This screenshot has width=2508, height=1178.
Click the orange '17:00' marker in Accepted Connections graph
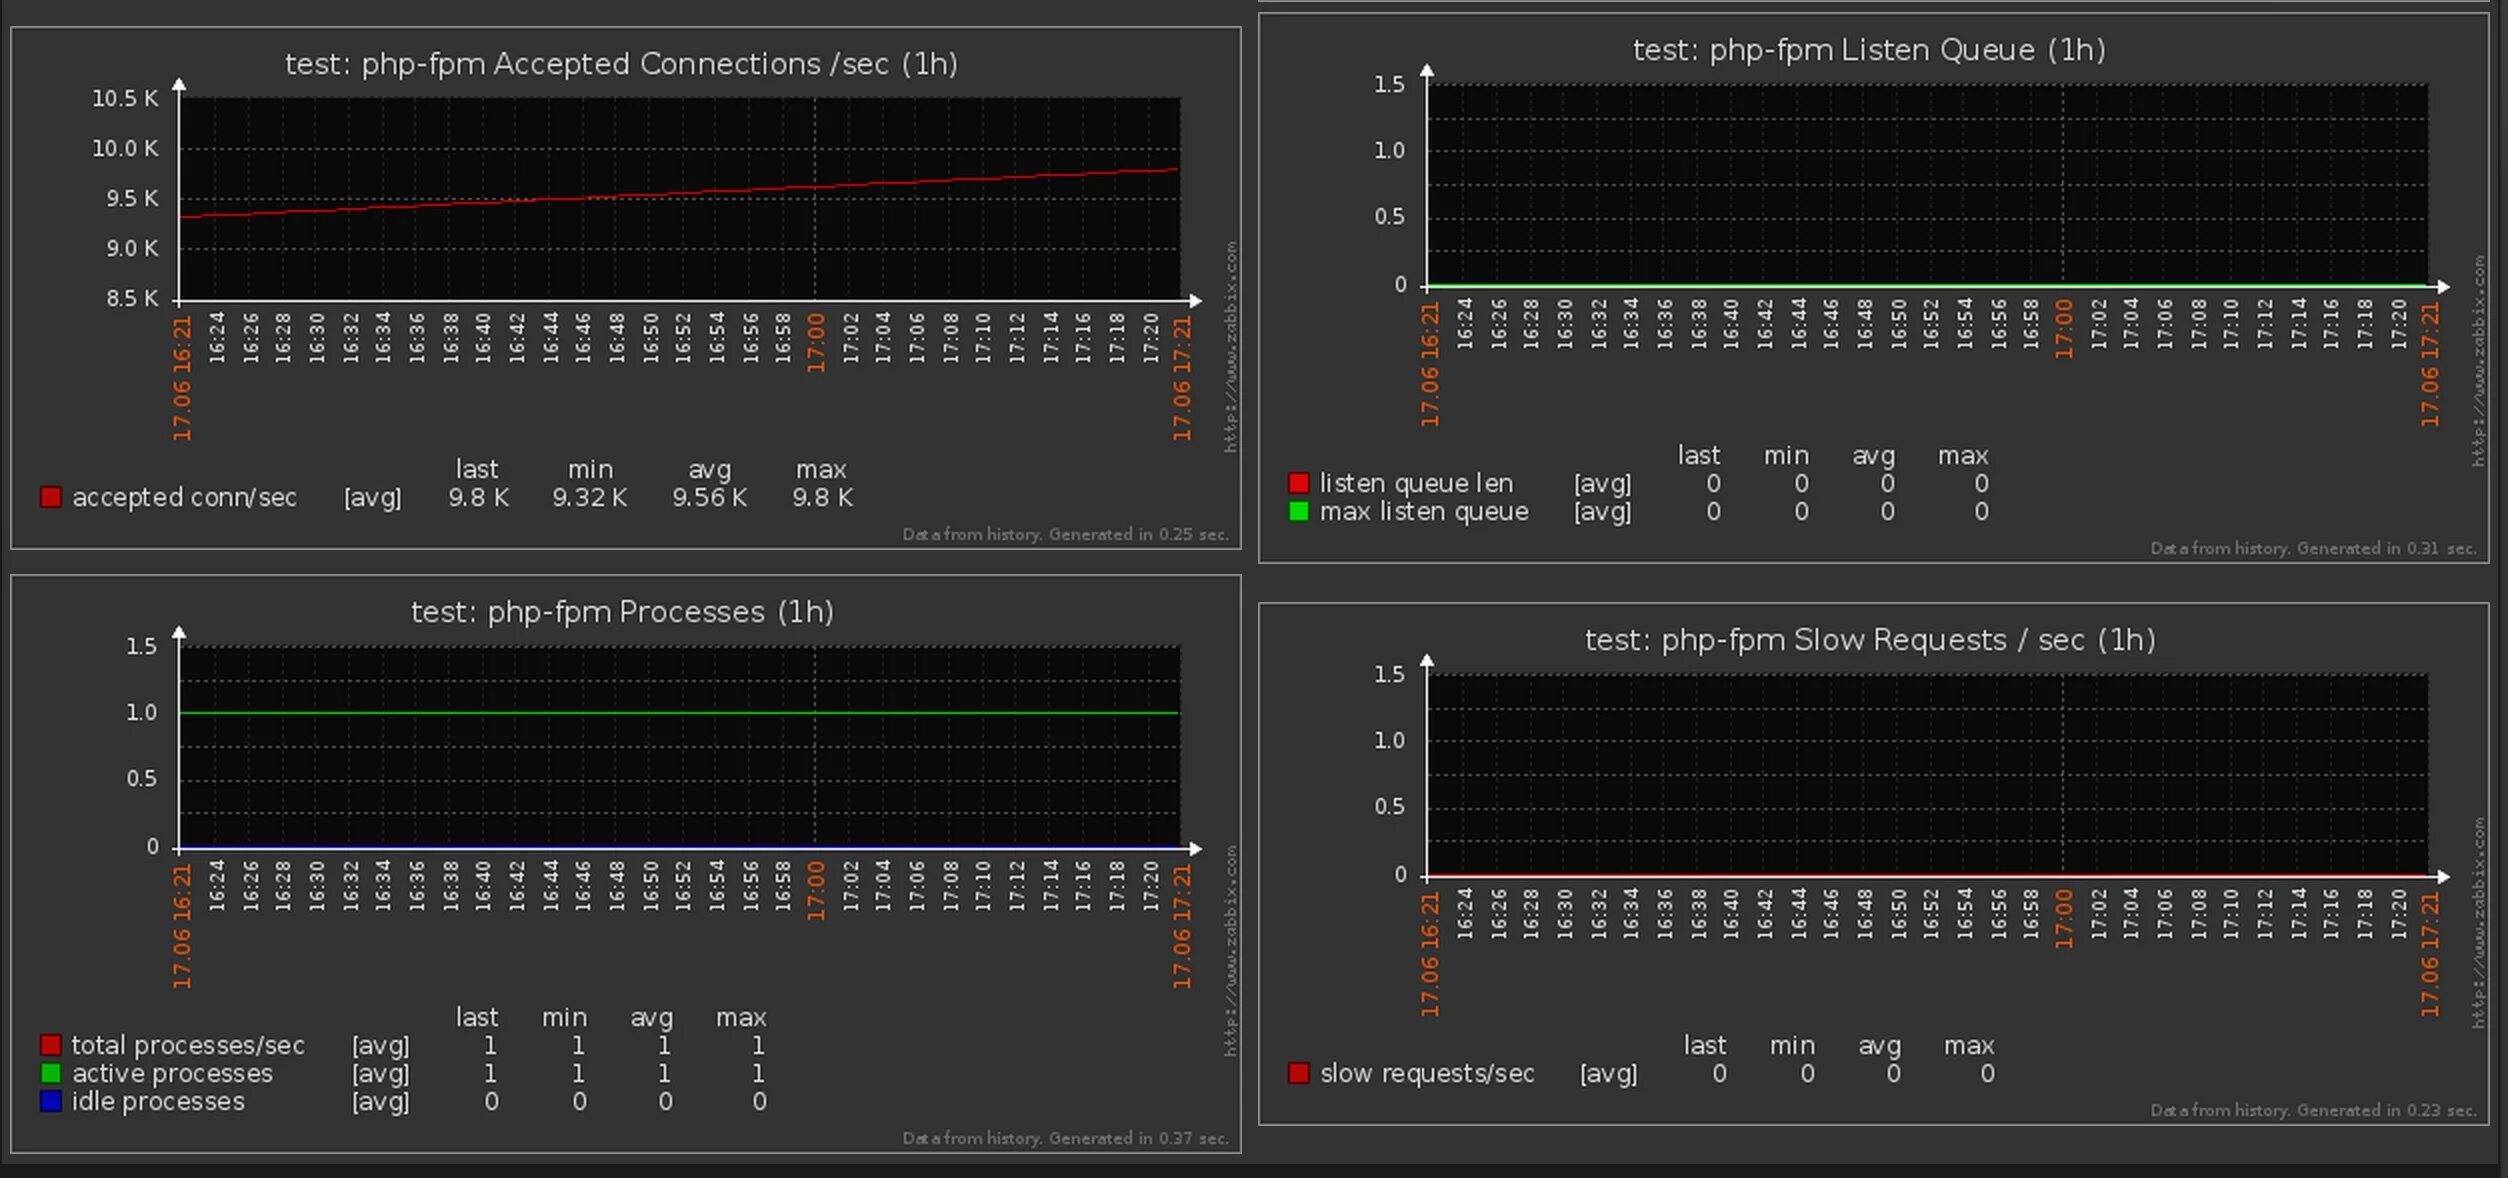(x=816, y=342)
